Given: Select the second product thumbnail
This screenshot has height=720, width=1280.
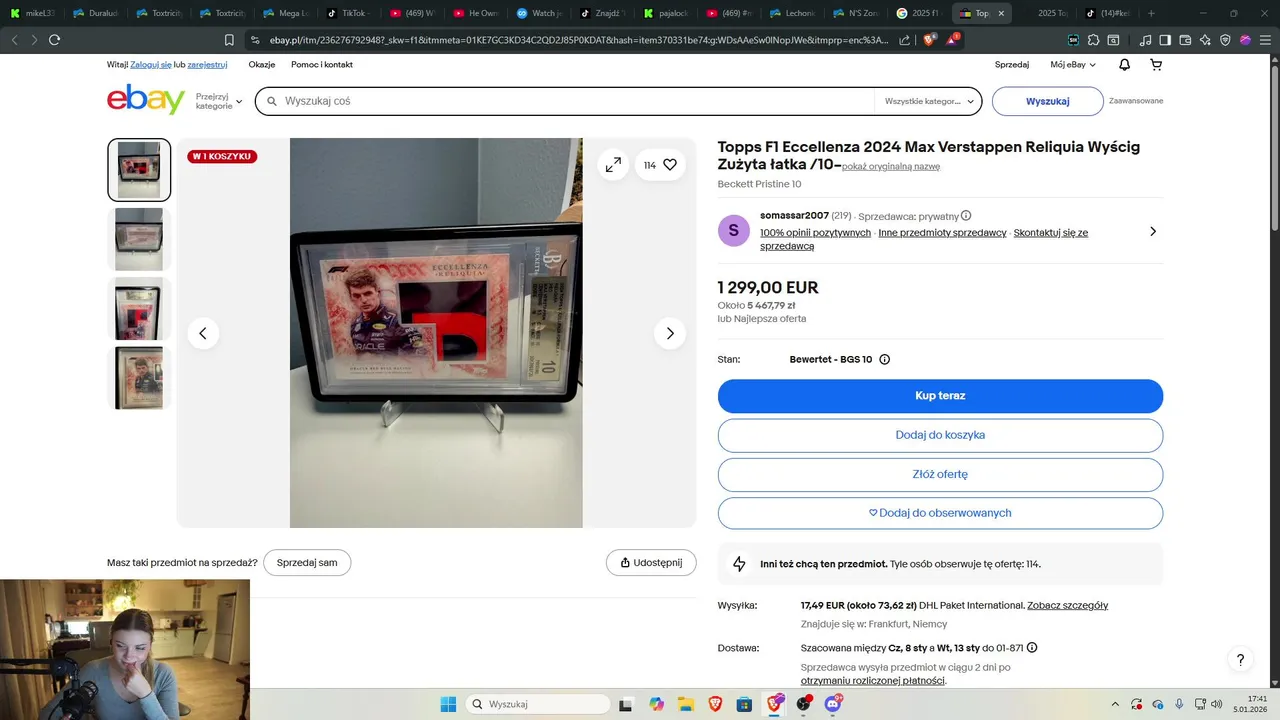Looking at the screenshot, I should click(139, 239).
